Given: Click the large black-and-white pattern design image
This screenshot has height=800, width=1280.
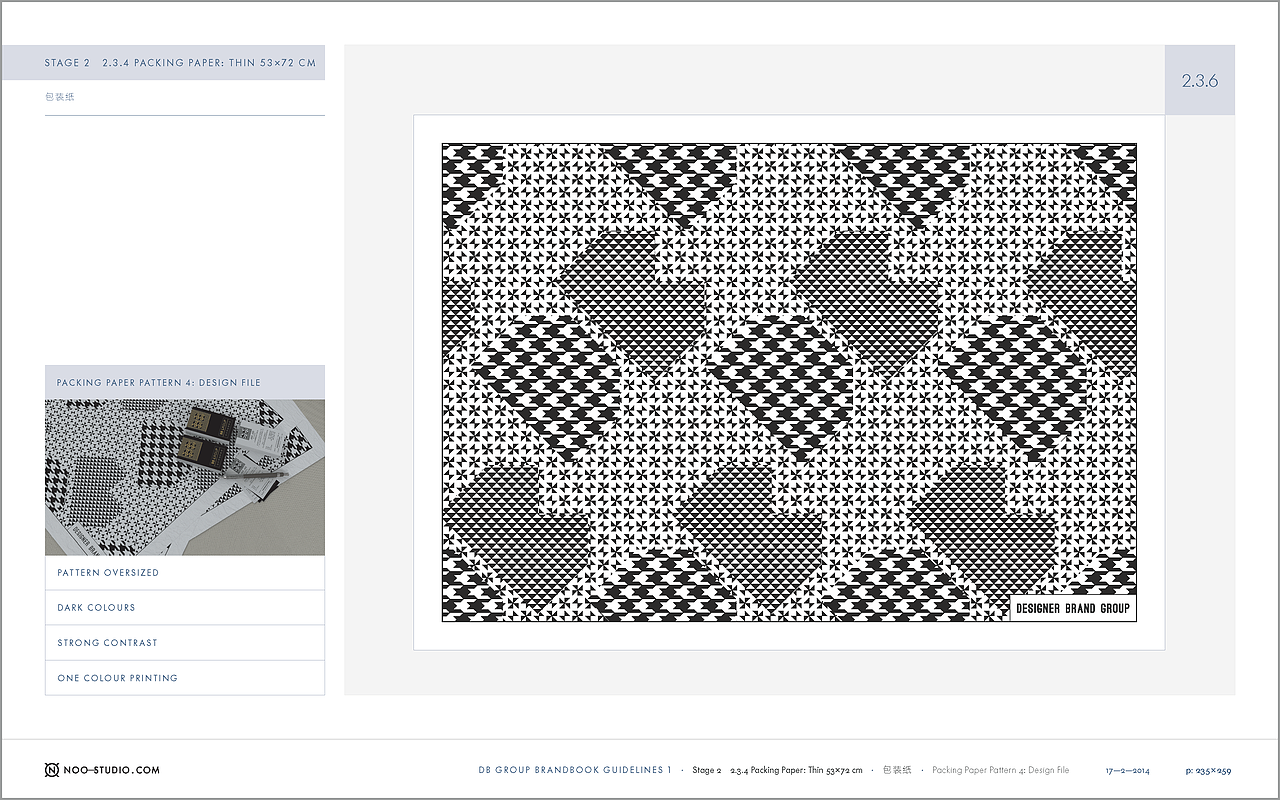Looking at the screenshot, I should (789, 382).
